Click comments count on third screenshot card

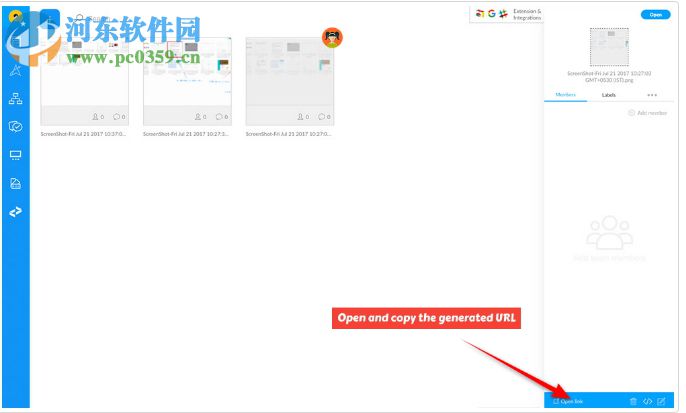pos(324,117)
